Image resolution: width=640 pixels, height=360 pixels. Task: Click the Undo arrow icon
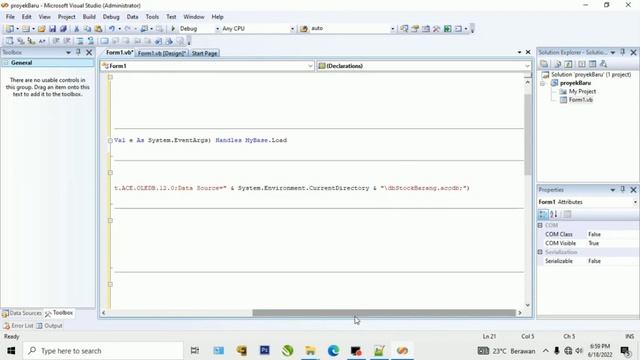pos(111,29)
